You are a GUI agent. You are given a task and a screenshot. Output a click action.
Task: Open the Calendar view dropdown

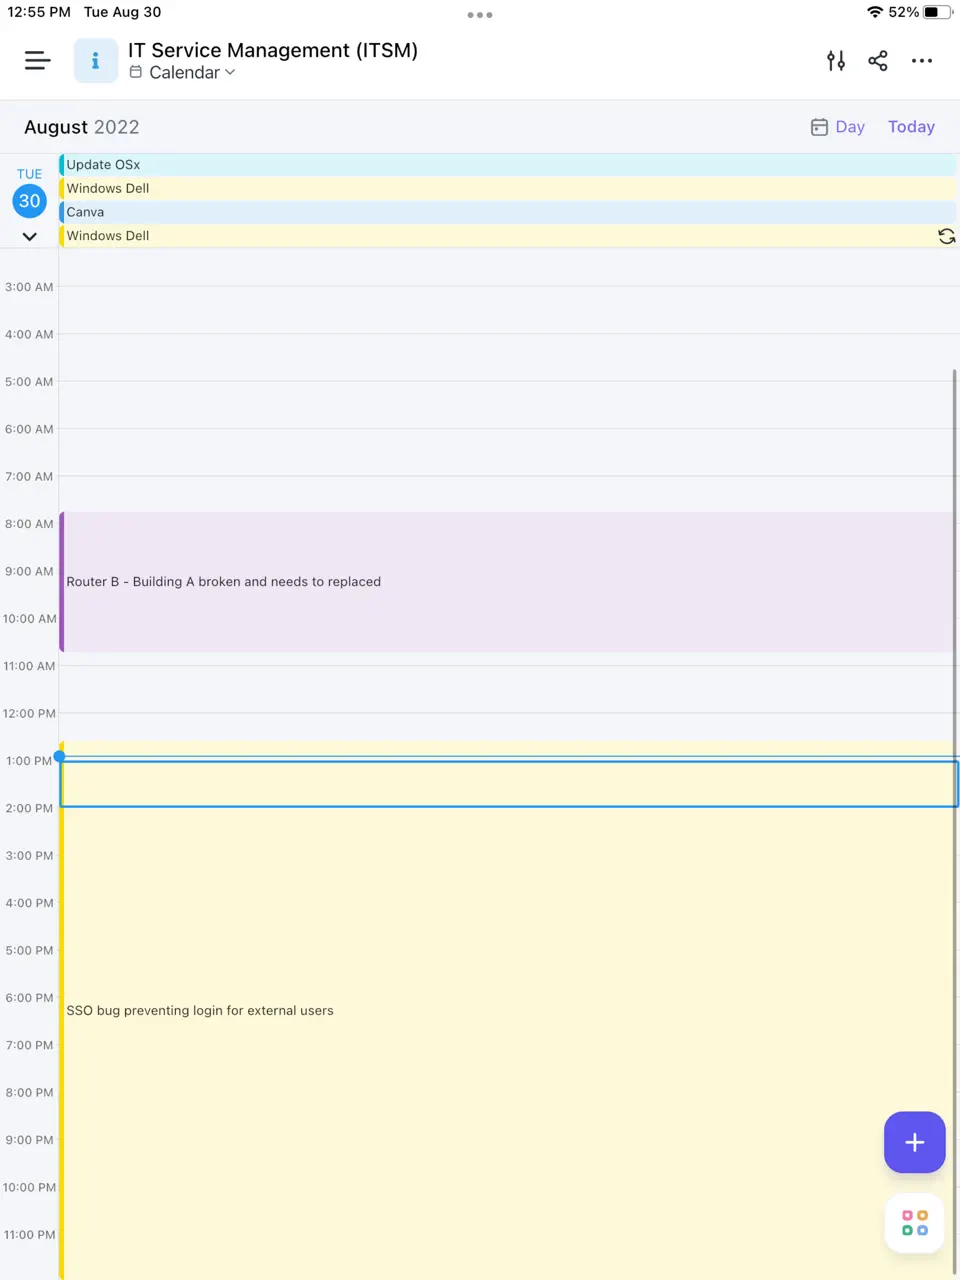pyautogui.click(x=184, y=73)
